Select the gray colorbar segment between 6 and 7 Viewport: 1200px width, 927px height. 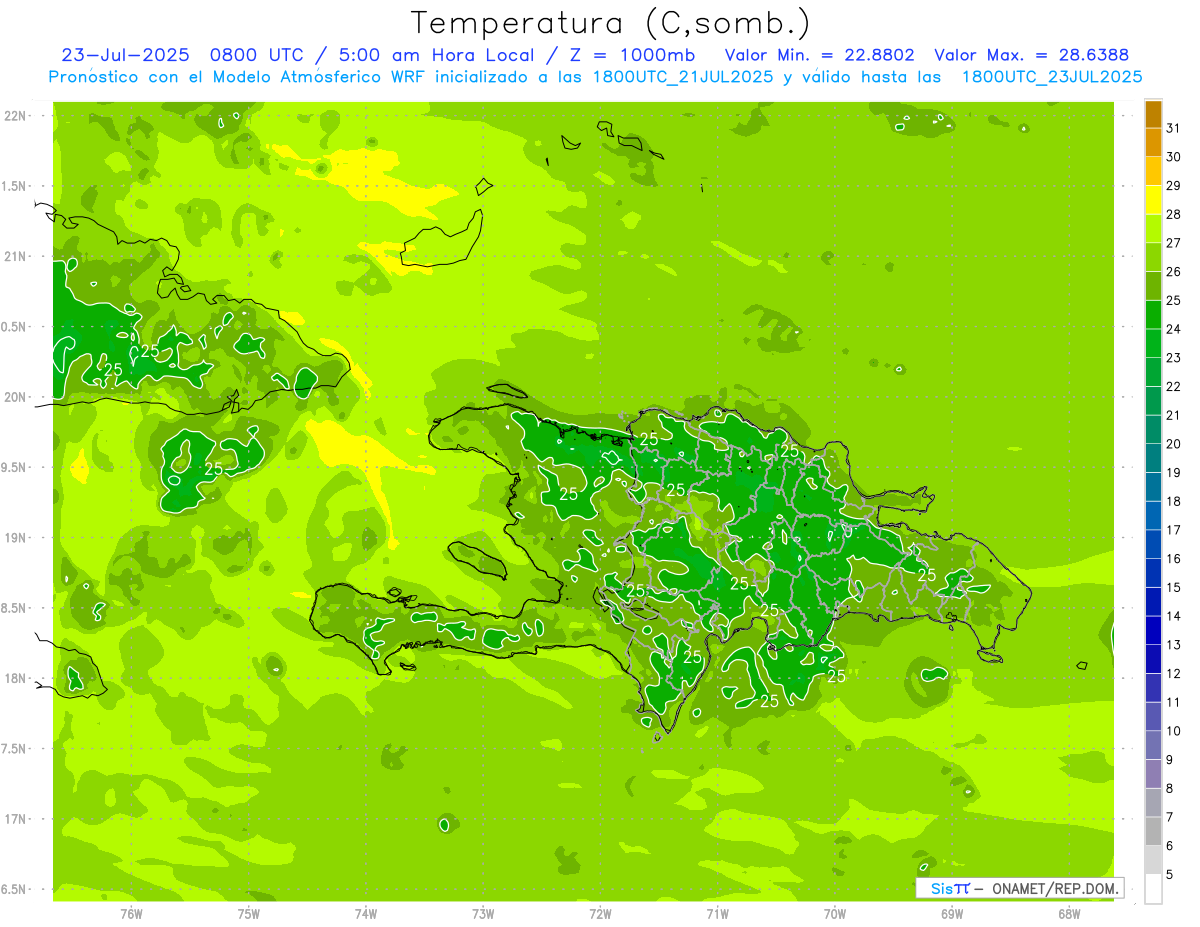[1153, 832]
